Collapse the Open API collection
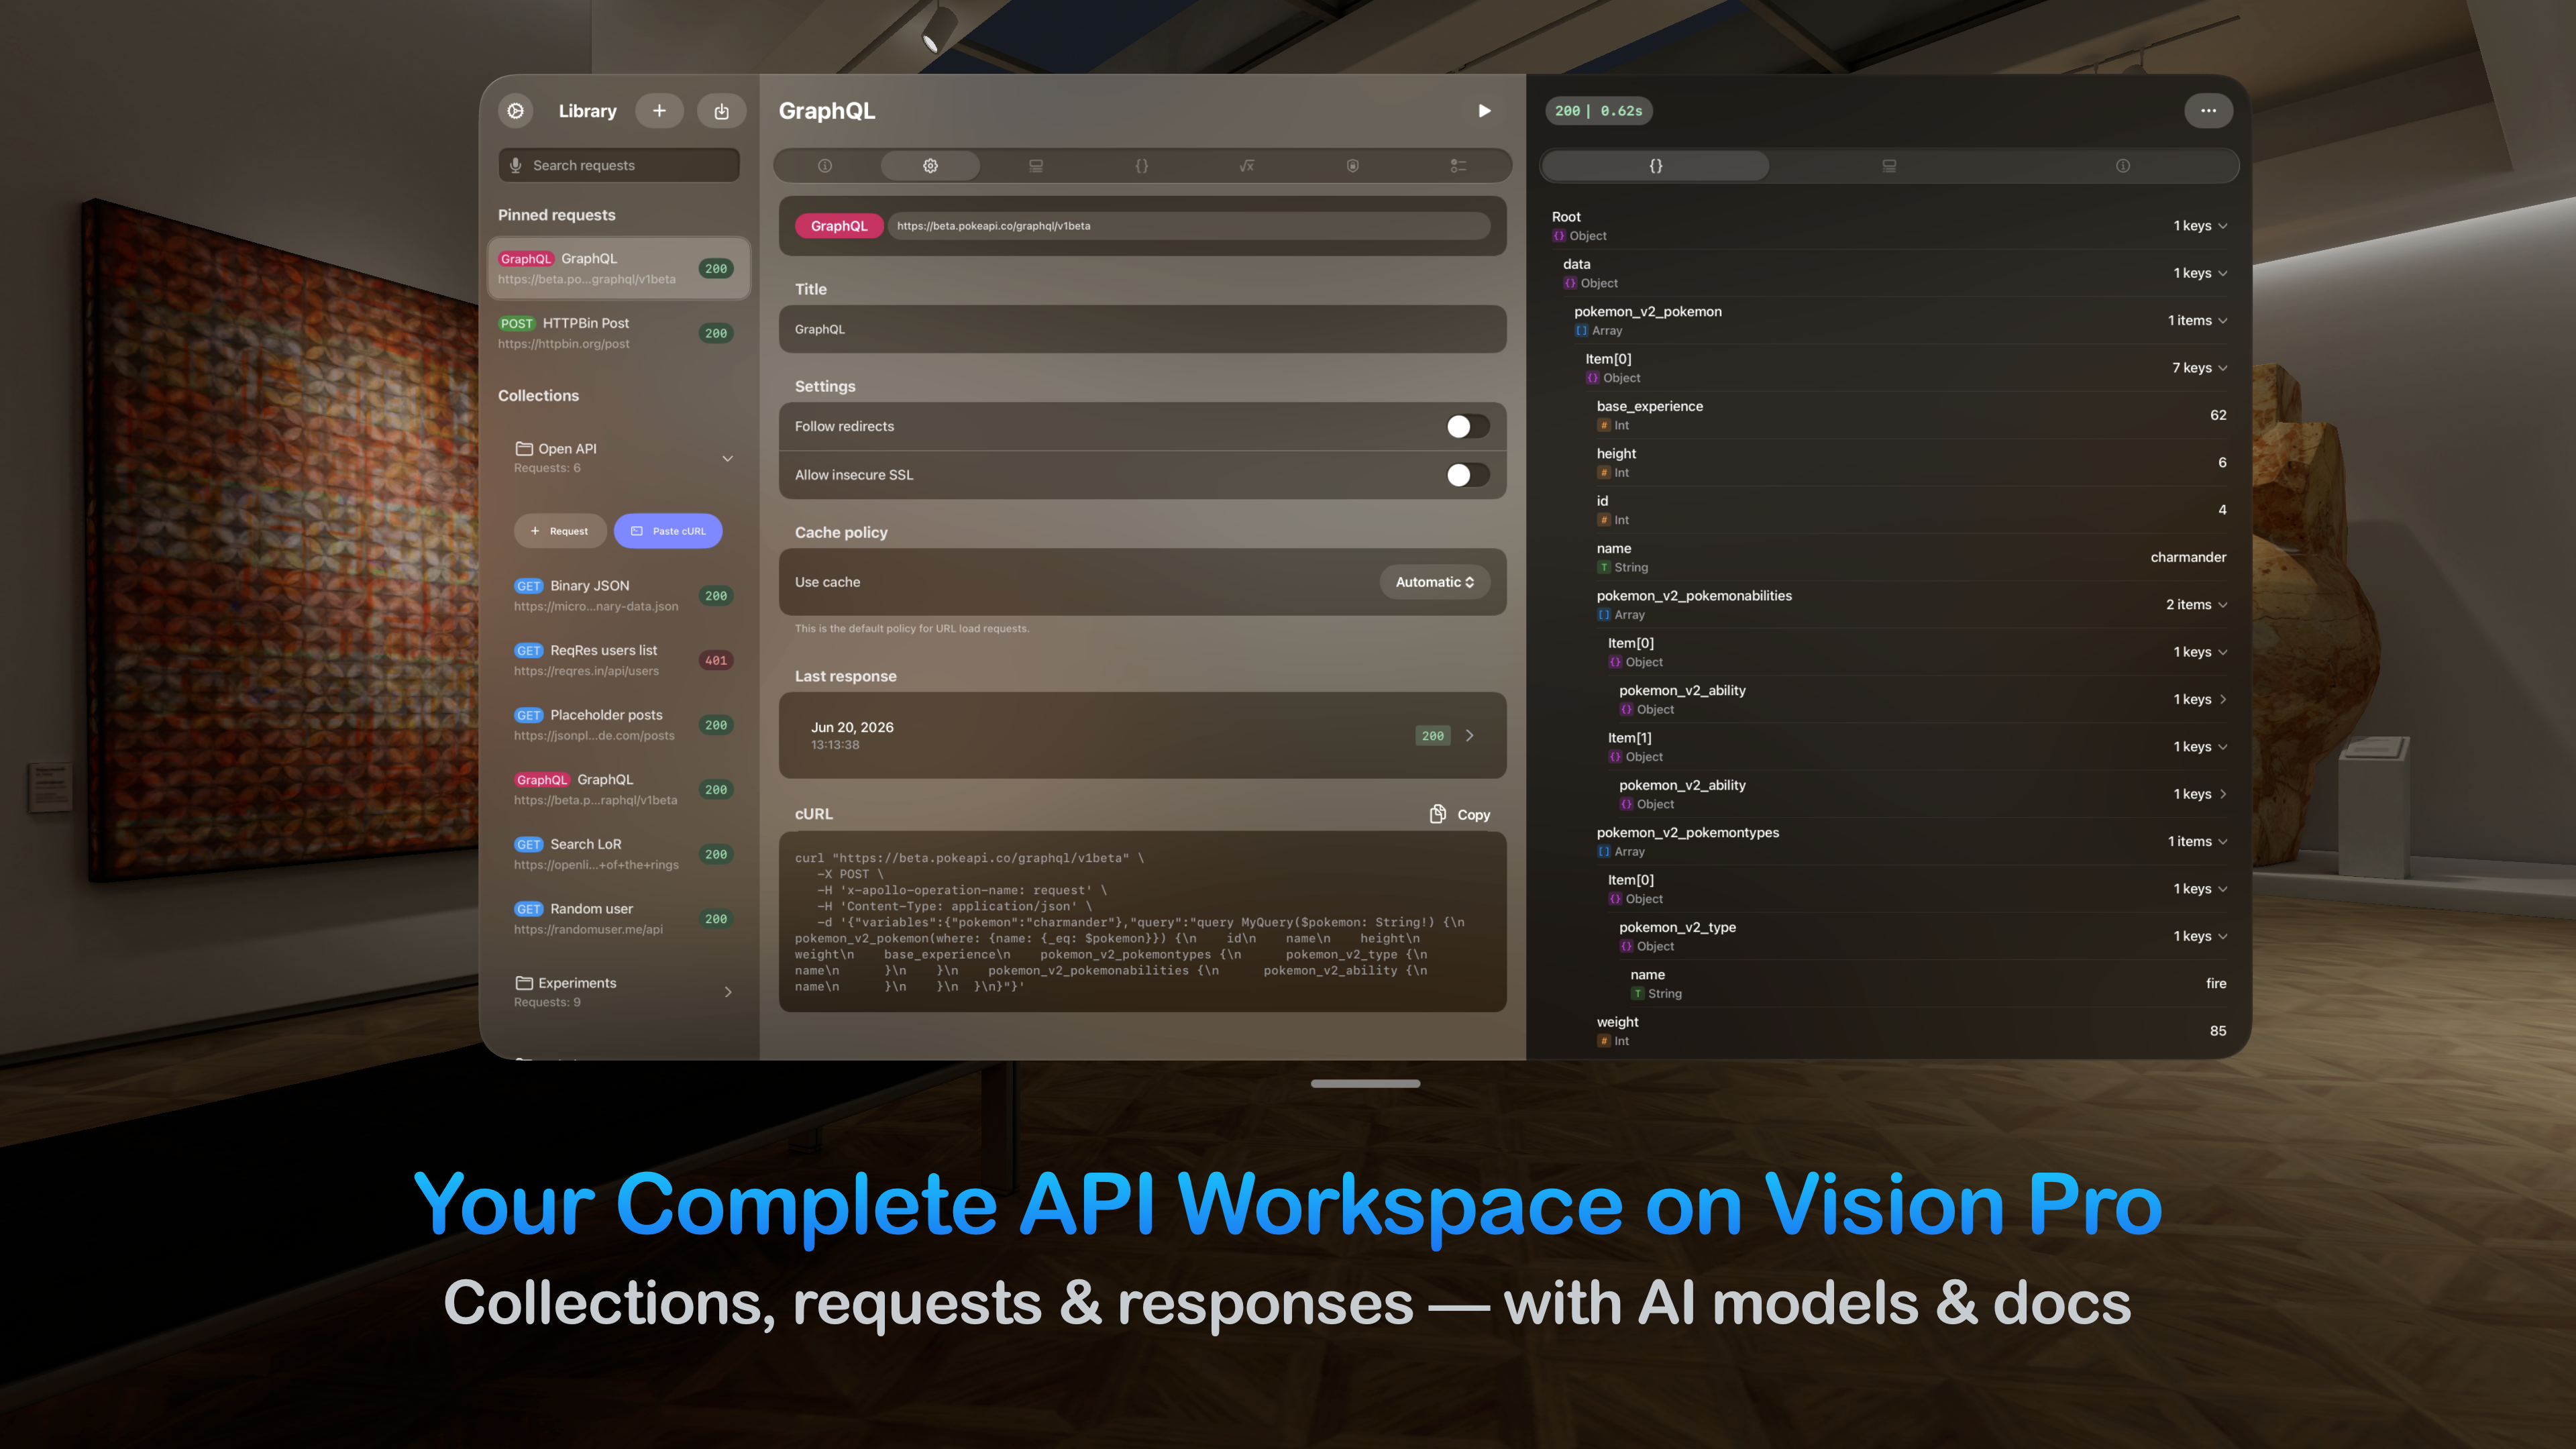Screen dimensions: 2576x1449 click(728, 458)
